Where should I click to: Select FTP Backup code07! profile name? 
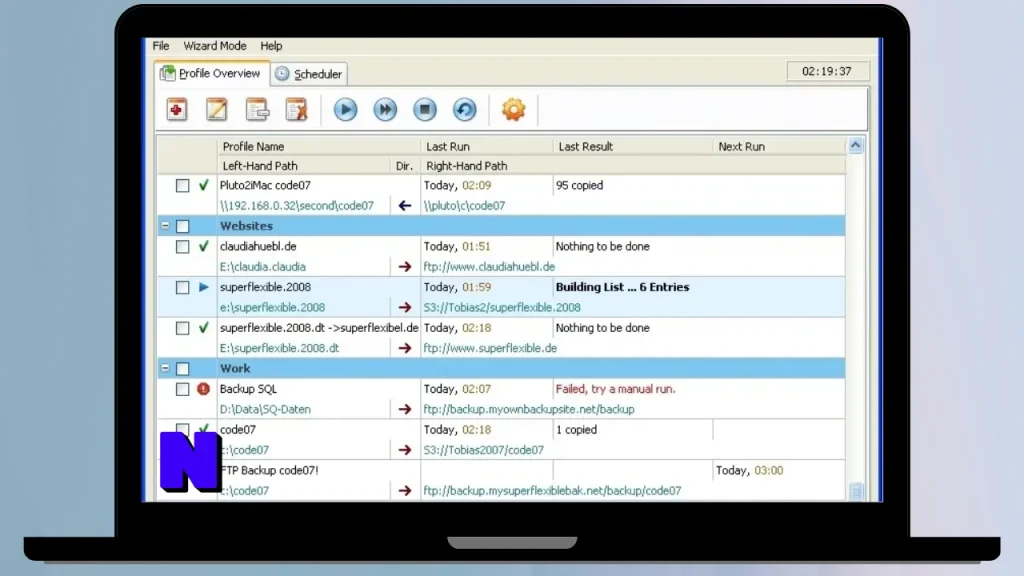point(270,470)
